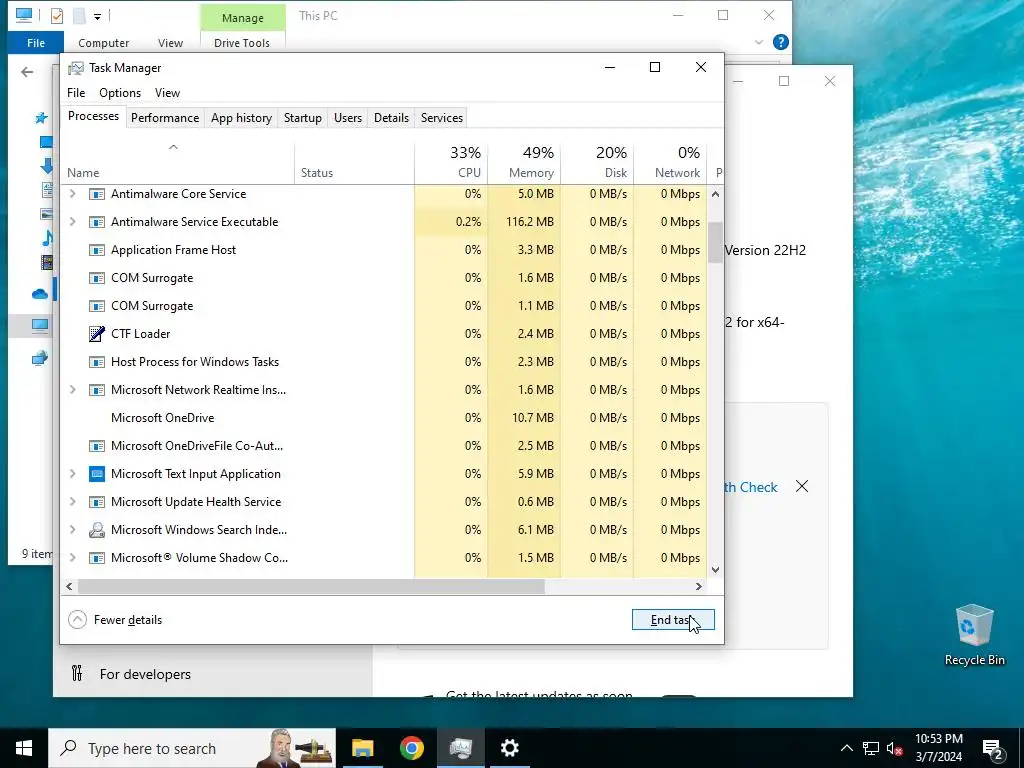Image resolution: width=1024 pixels, height=768 pixels.
Task: Switch to the Services tab
Action: click(441, 118)
